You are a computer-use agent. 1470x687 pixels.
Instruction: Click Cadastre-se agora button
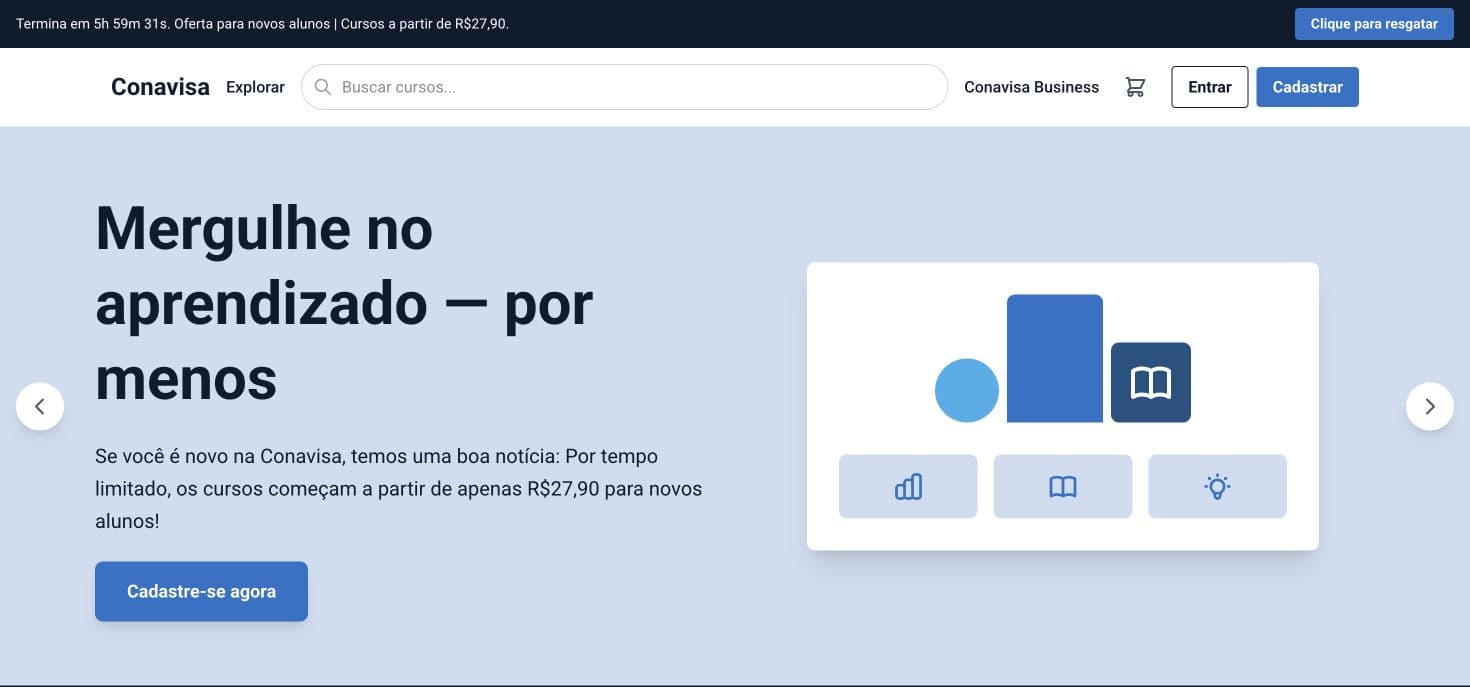pos(201,591)
